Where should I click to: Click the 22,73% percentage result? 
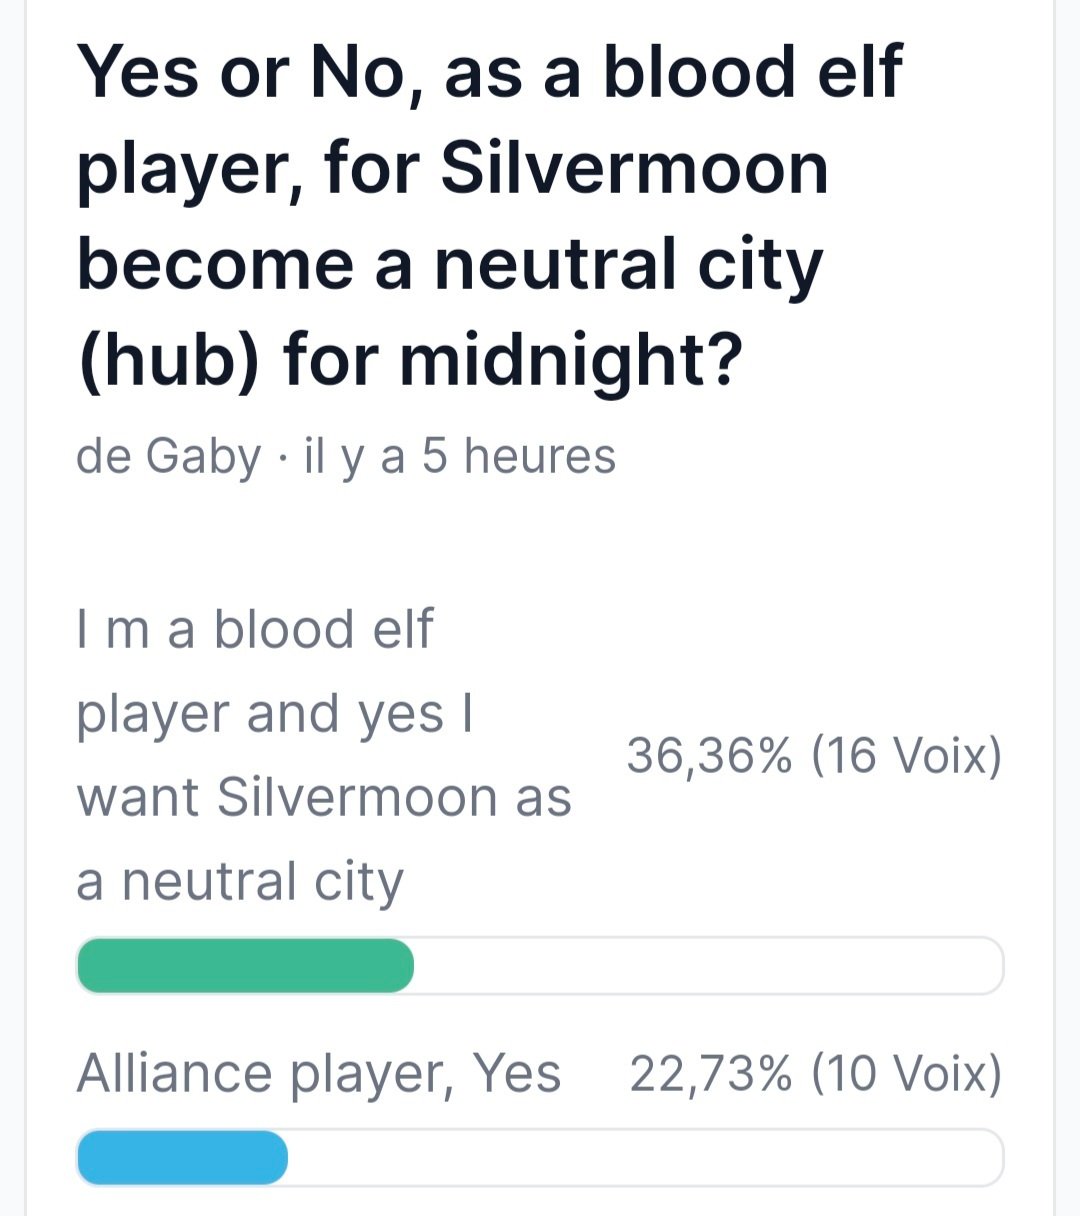coord(710,1074)
